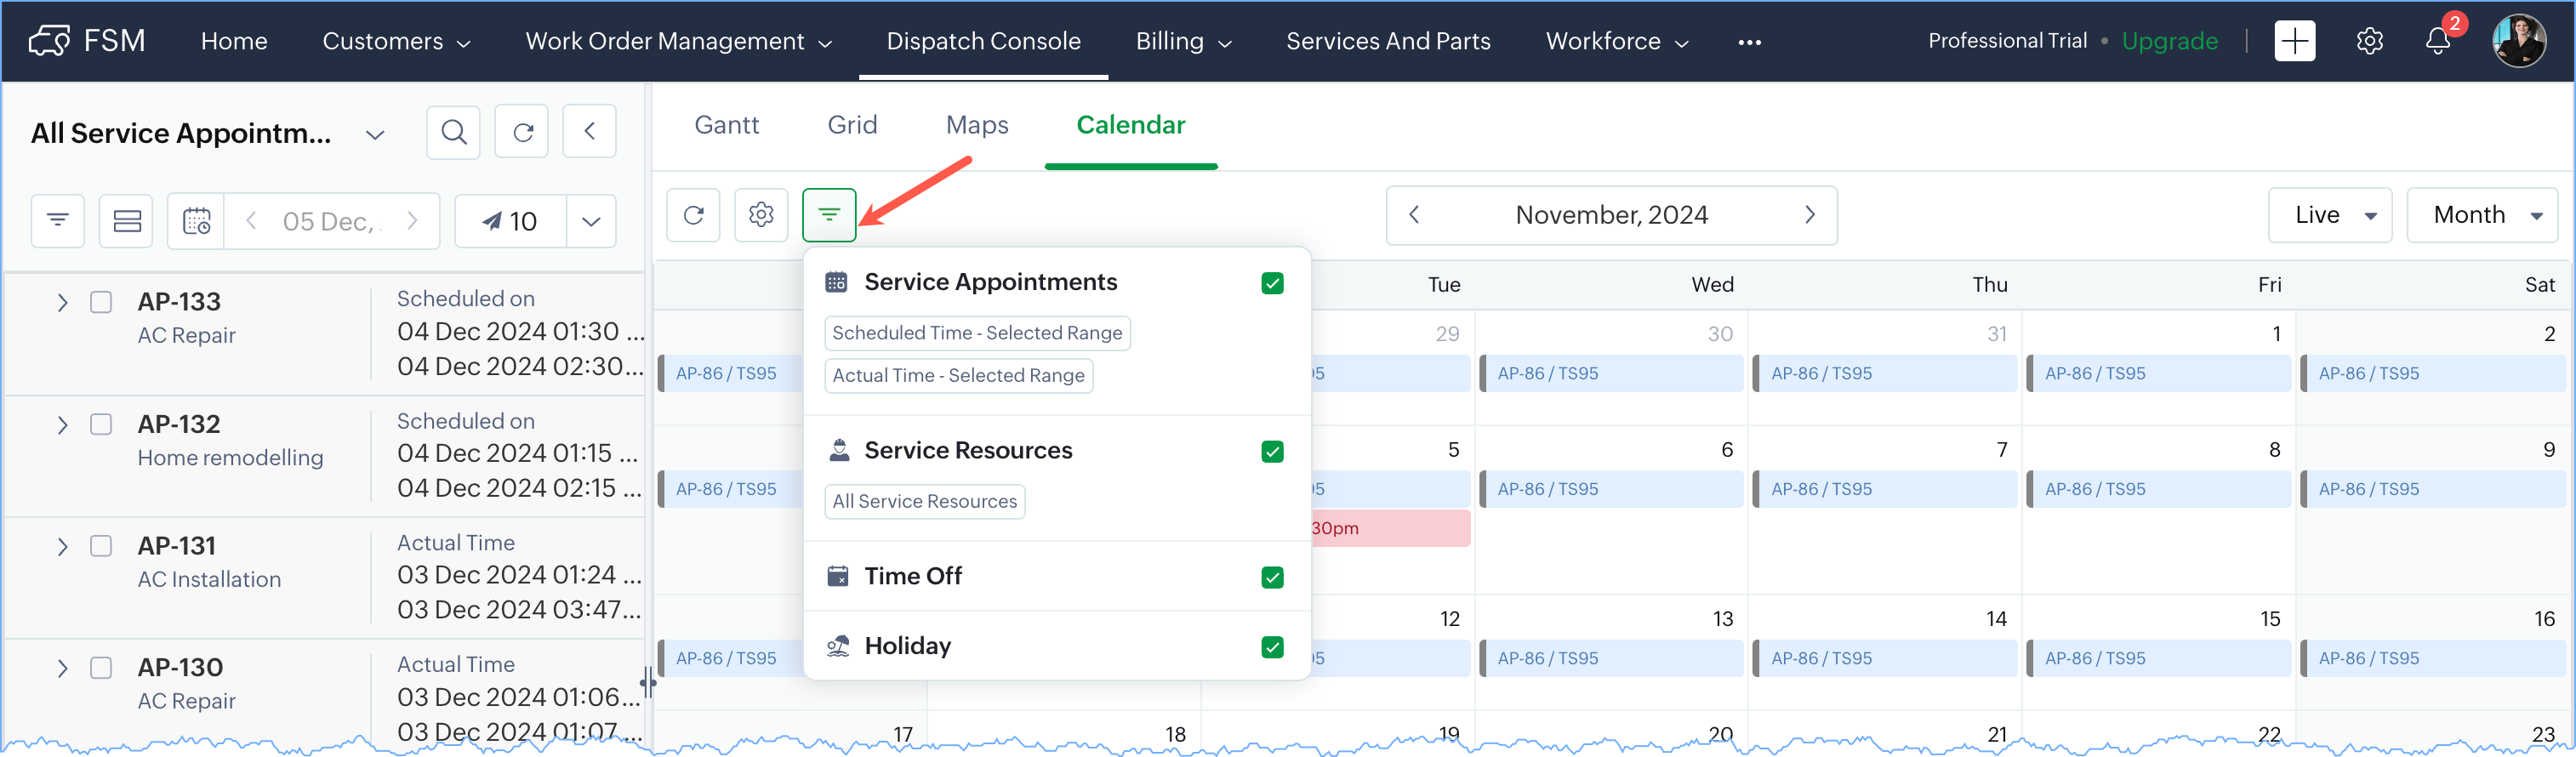Click the Scheduled Time - Selected Range chip
Image resolution: width=2576 pixels, height=757 pixels.
pos(977,333)
